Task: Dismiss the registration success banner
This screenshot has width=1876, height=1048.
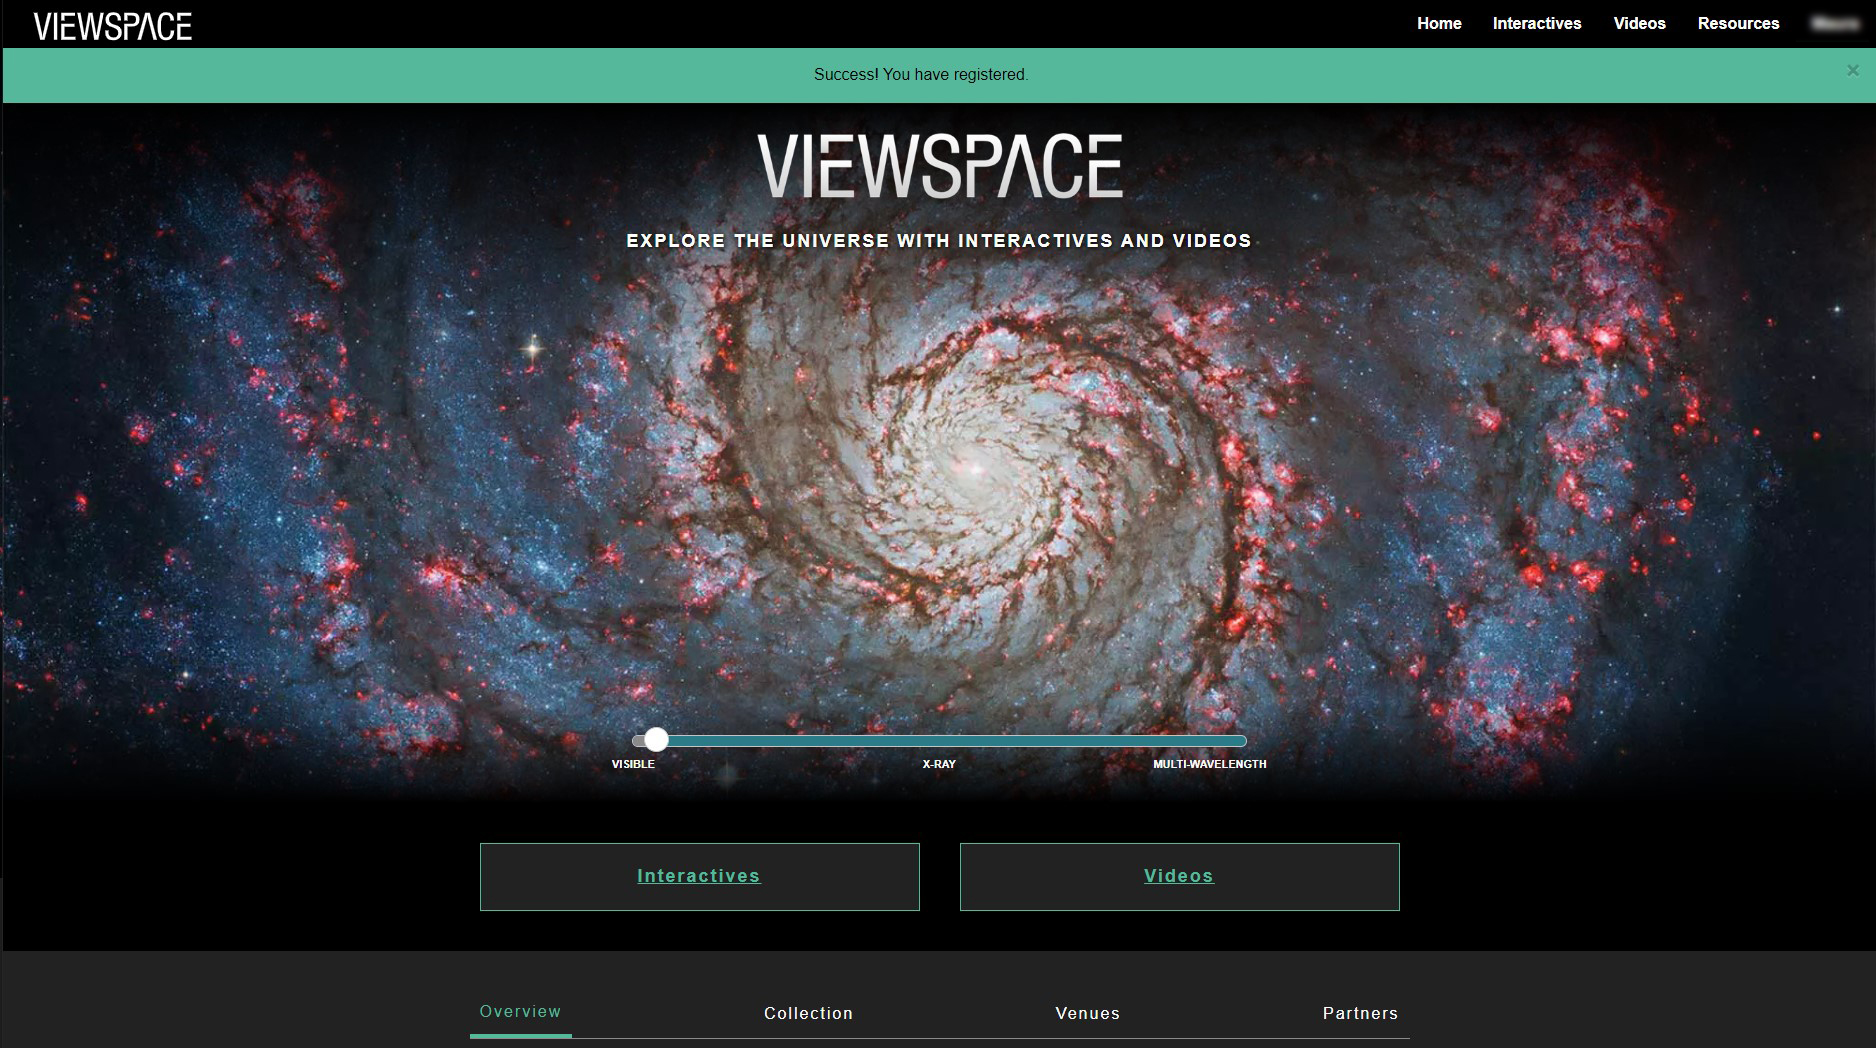Action: click(x=1853, y=70)
